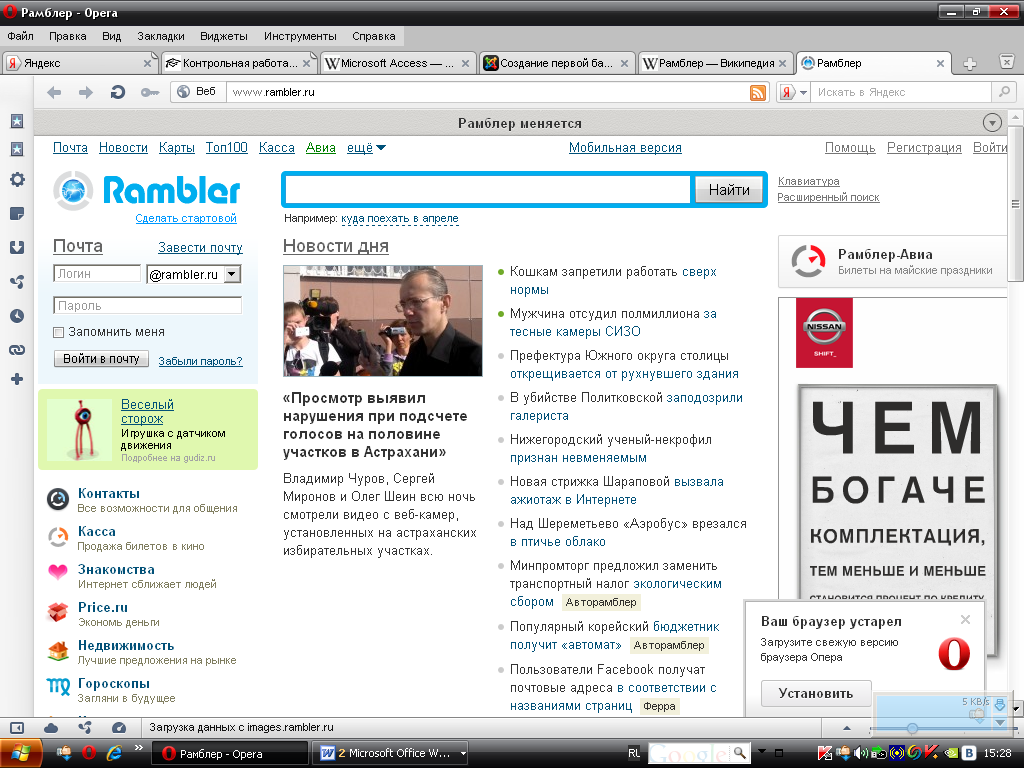Click the RSS feed icon in address bar
1024x768 pixels.
click(x=758, y=93)
